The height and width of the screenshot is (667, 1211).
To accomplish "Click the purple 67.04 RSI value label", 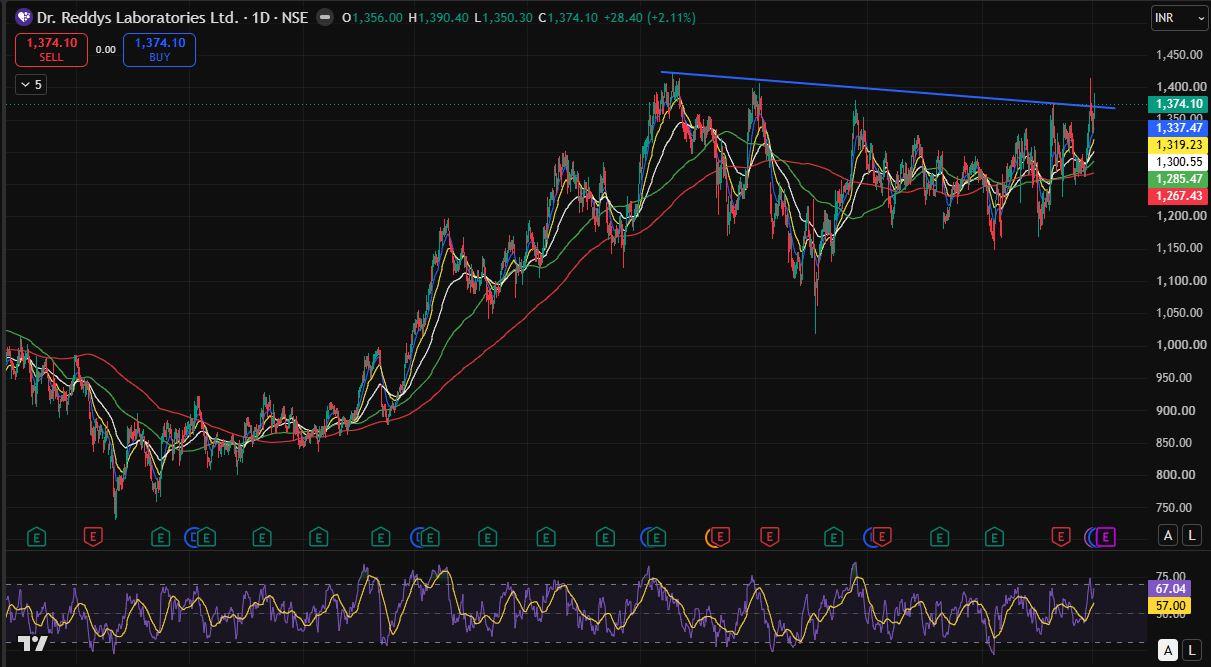I will click(x=1170, y=590).
